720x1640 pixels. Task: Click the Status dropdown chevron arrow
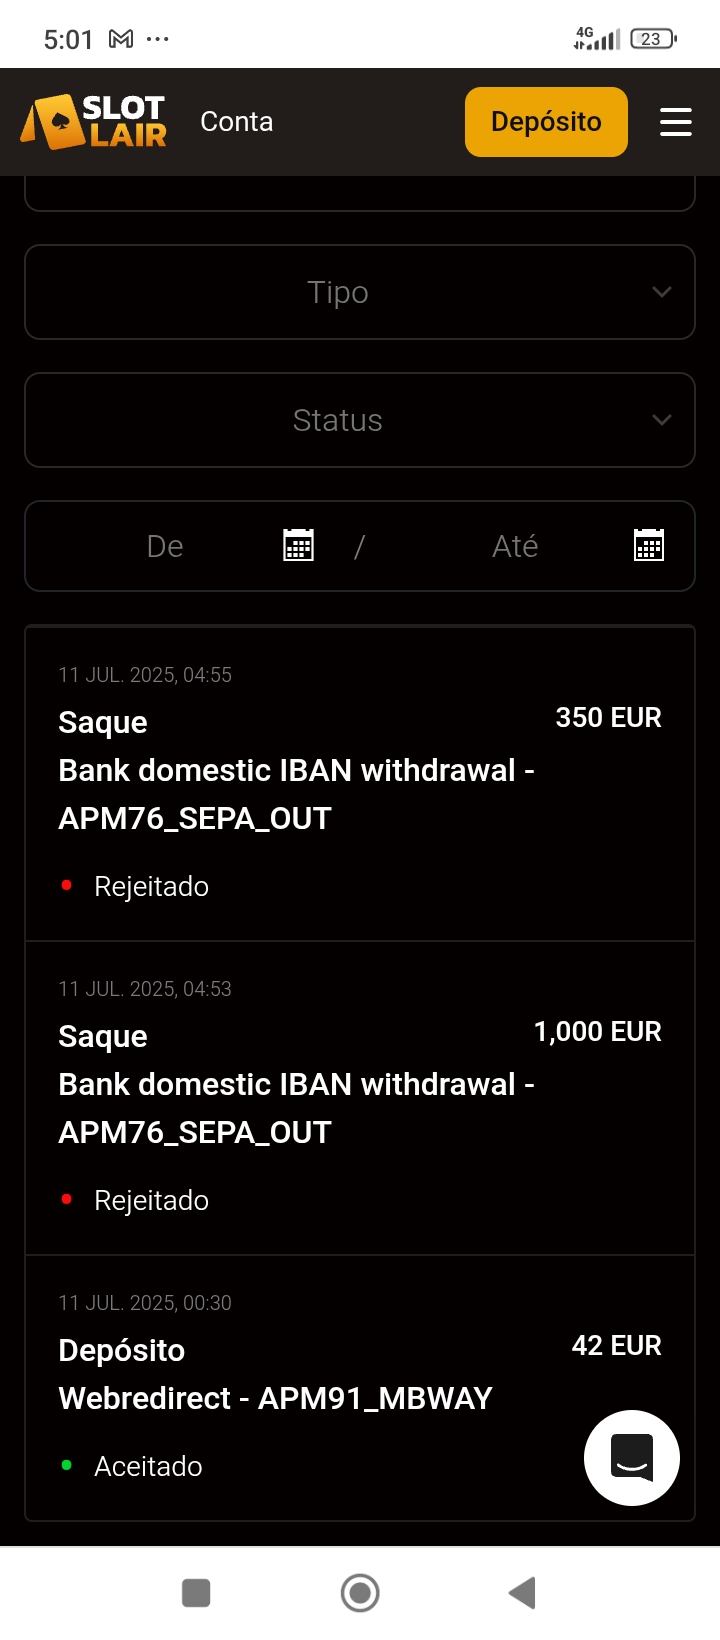661,420
